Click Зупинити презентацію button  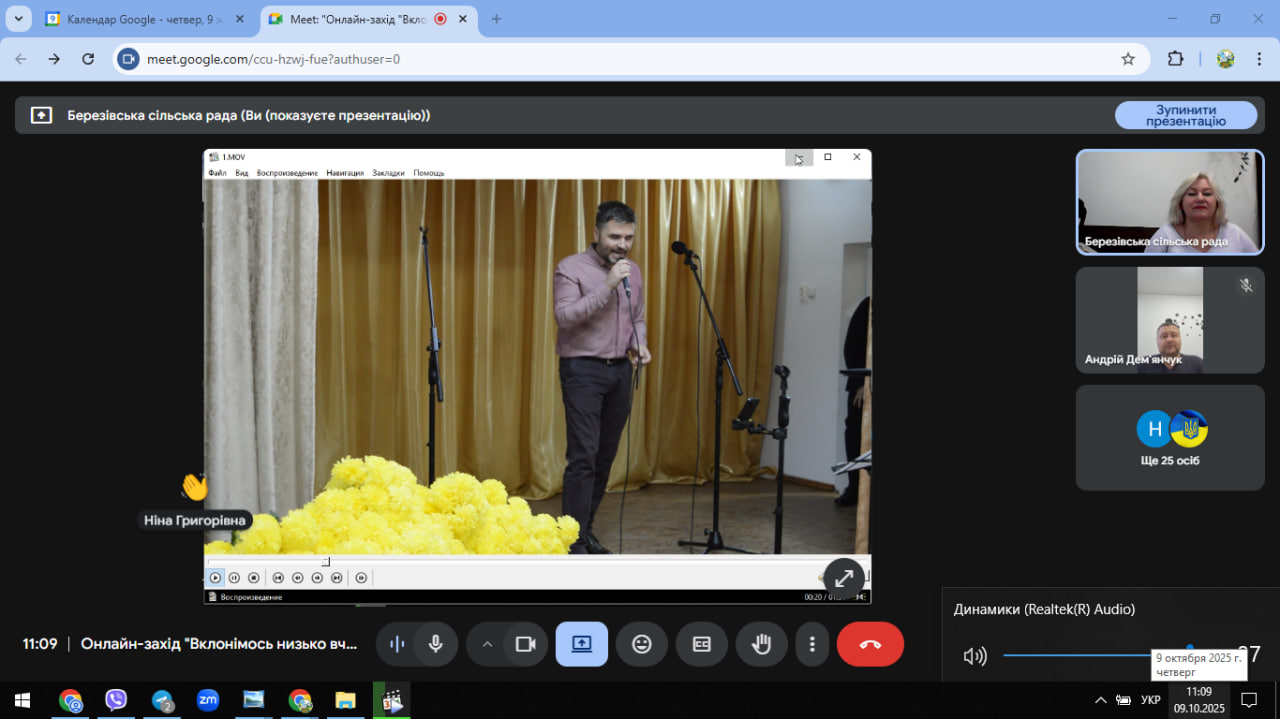tap(1186, 115)
